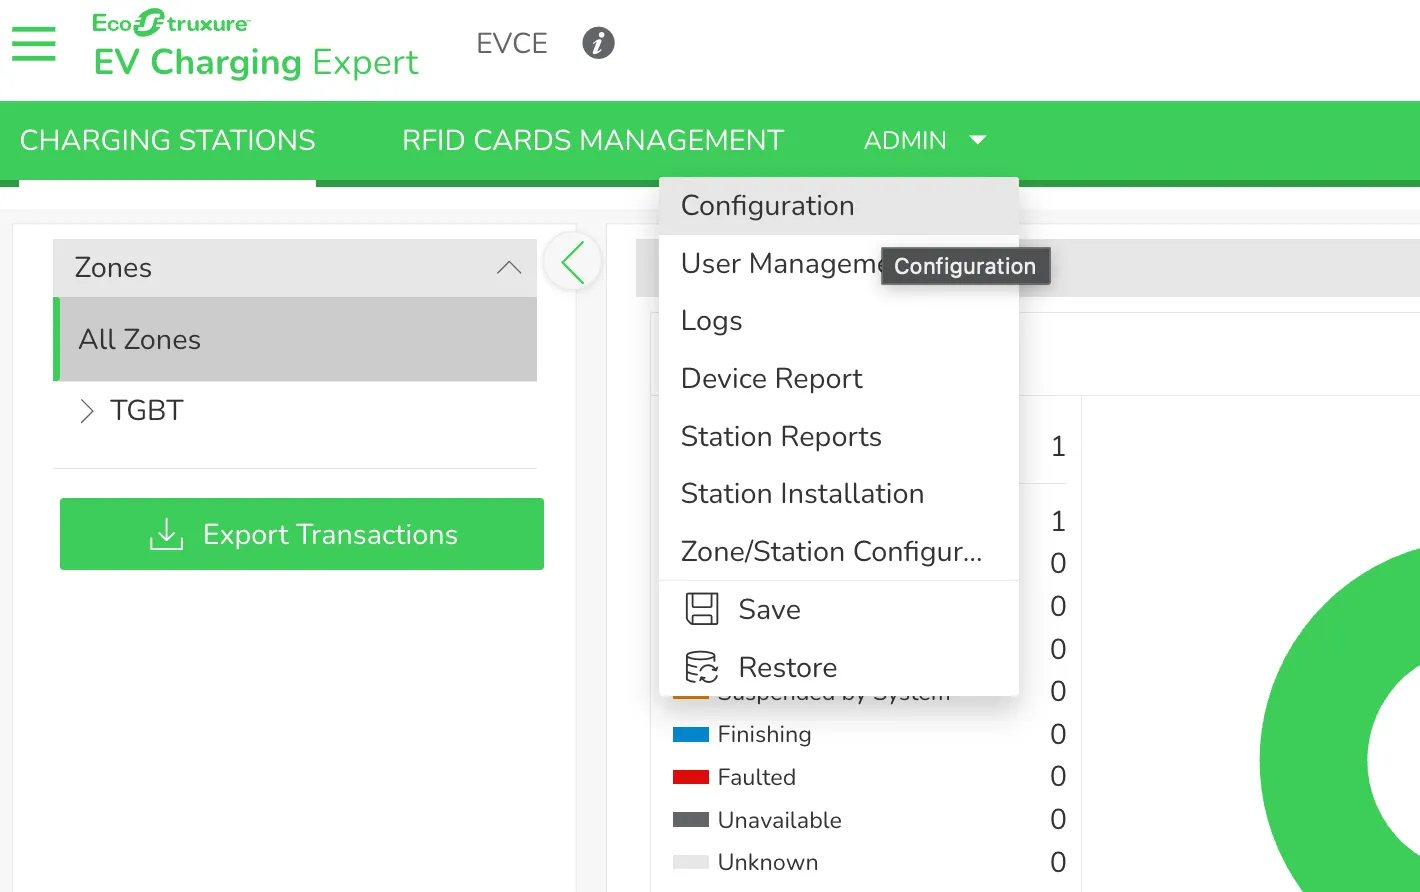Open the hamburger navigation menu
Image resolution: width=1420 pixels, height=892 pixels.
click(x=34, y=44)
